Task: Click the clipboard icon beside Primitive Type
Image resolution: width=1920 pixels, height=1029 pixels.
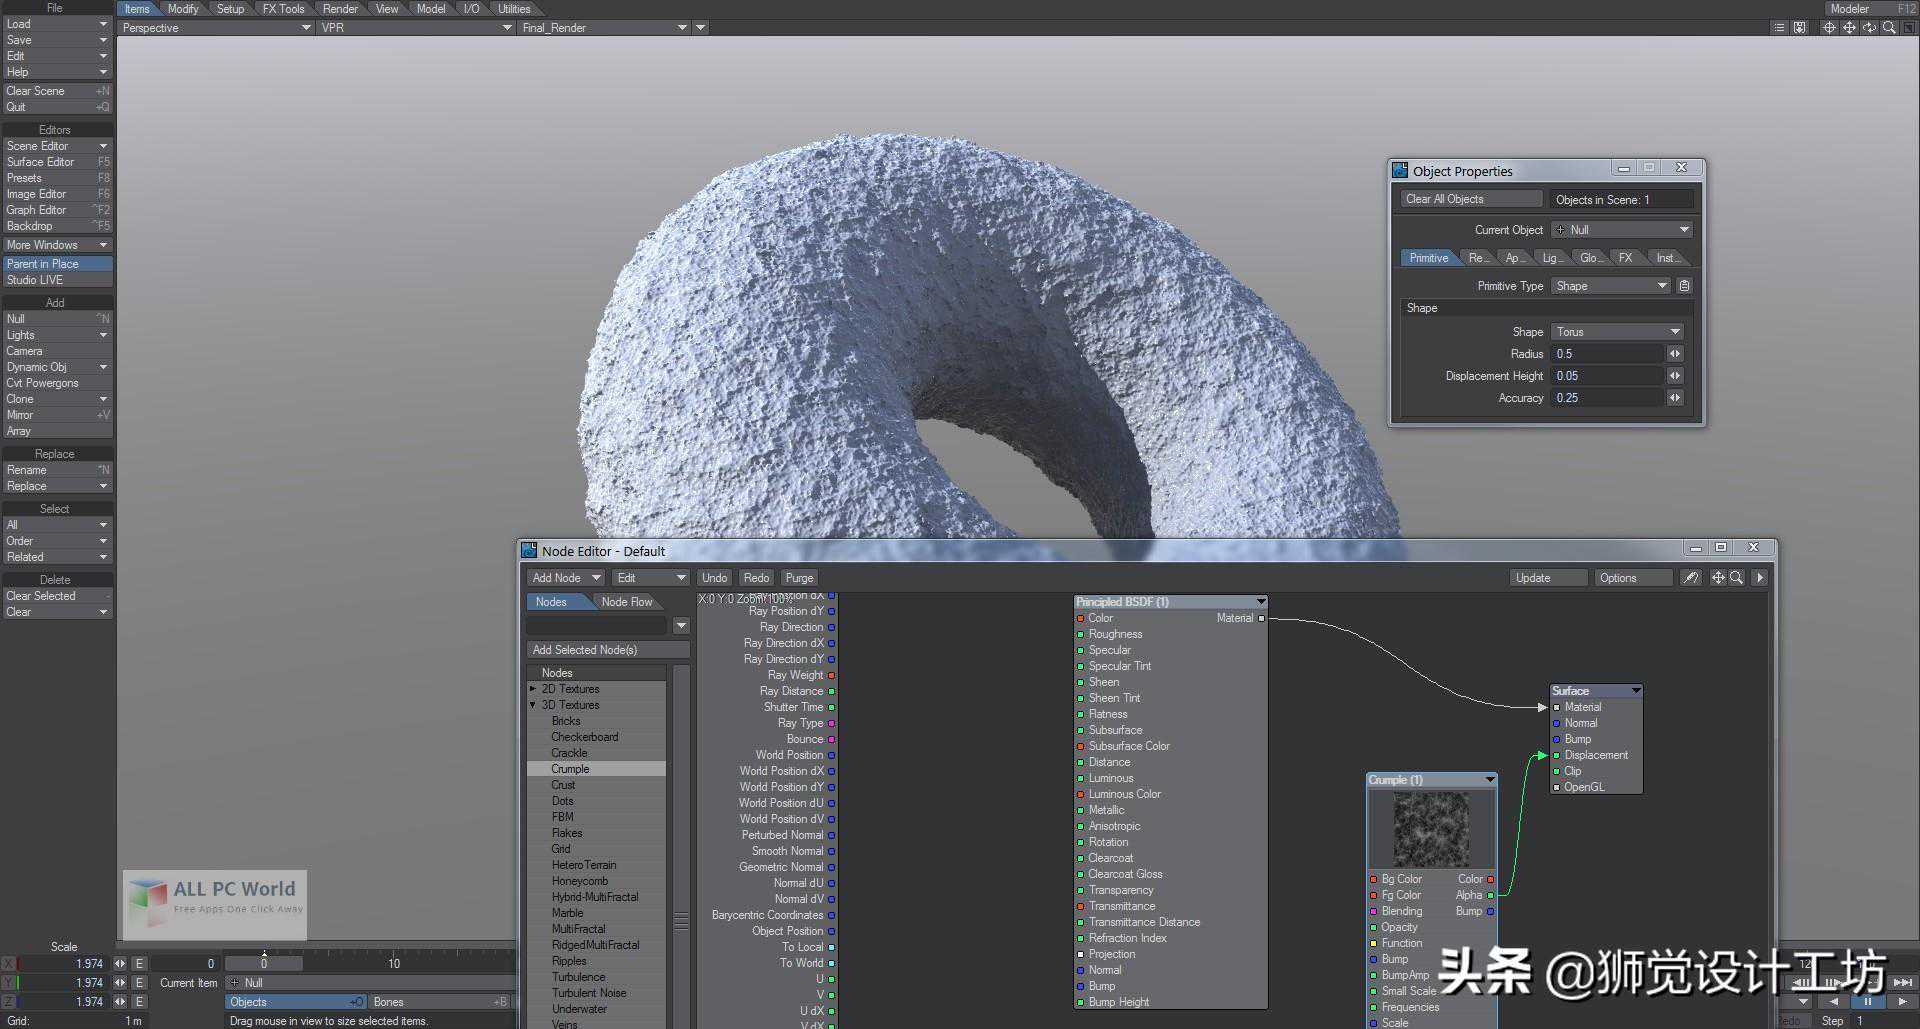Action: coord(1684,286)
